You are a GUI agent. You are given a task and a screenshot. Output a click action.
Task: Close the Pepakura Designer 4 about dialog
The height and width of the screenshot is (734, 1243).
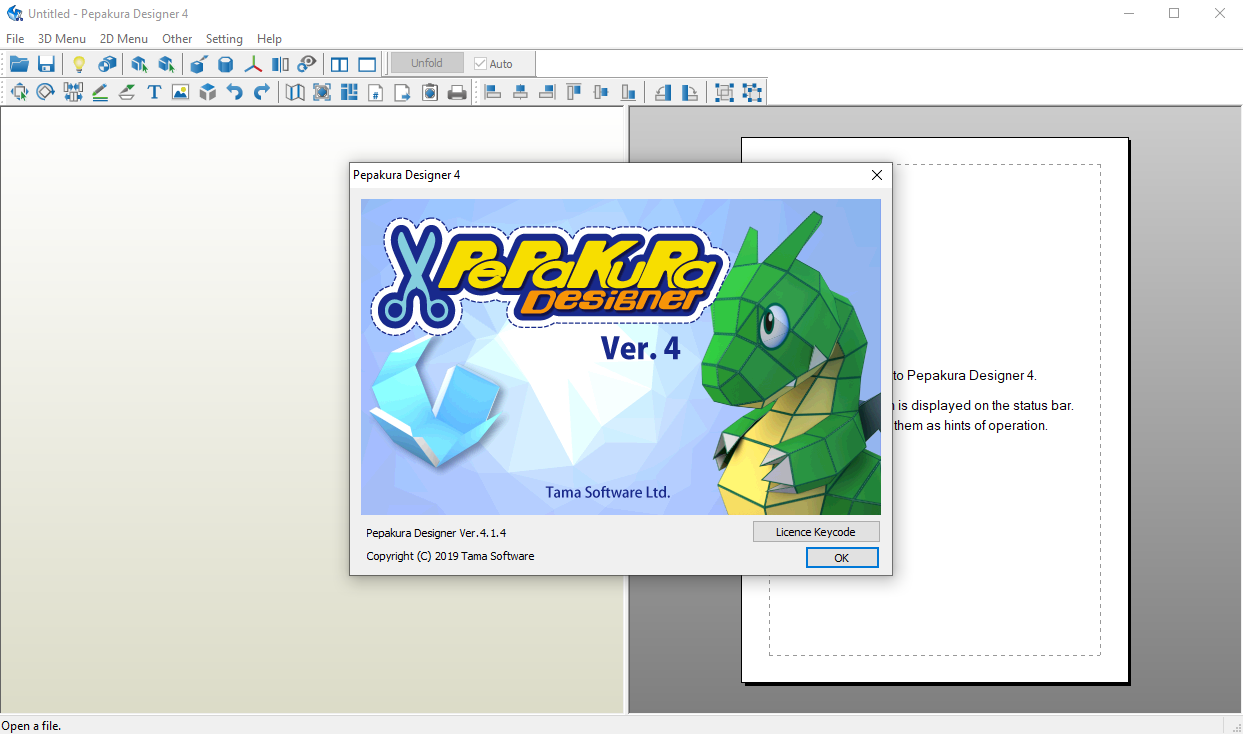coord(877,175)
